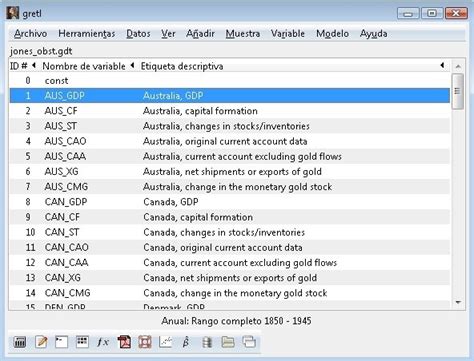The image size is (474, 361).
Task: Click 'Australia, capital formation' label
Action: tap(200, 111)
